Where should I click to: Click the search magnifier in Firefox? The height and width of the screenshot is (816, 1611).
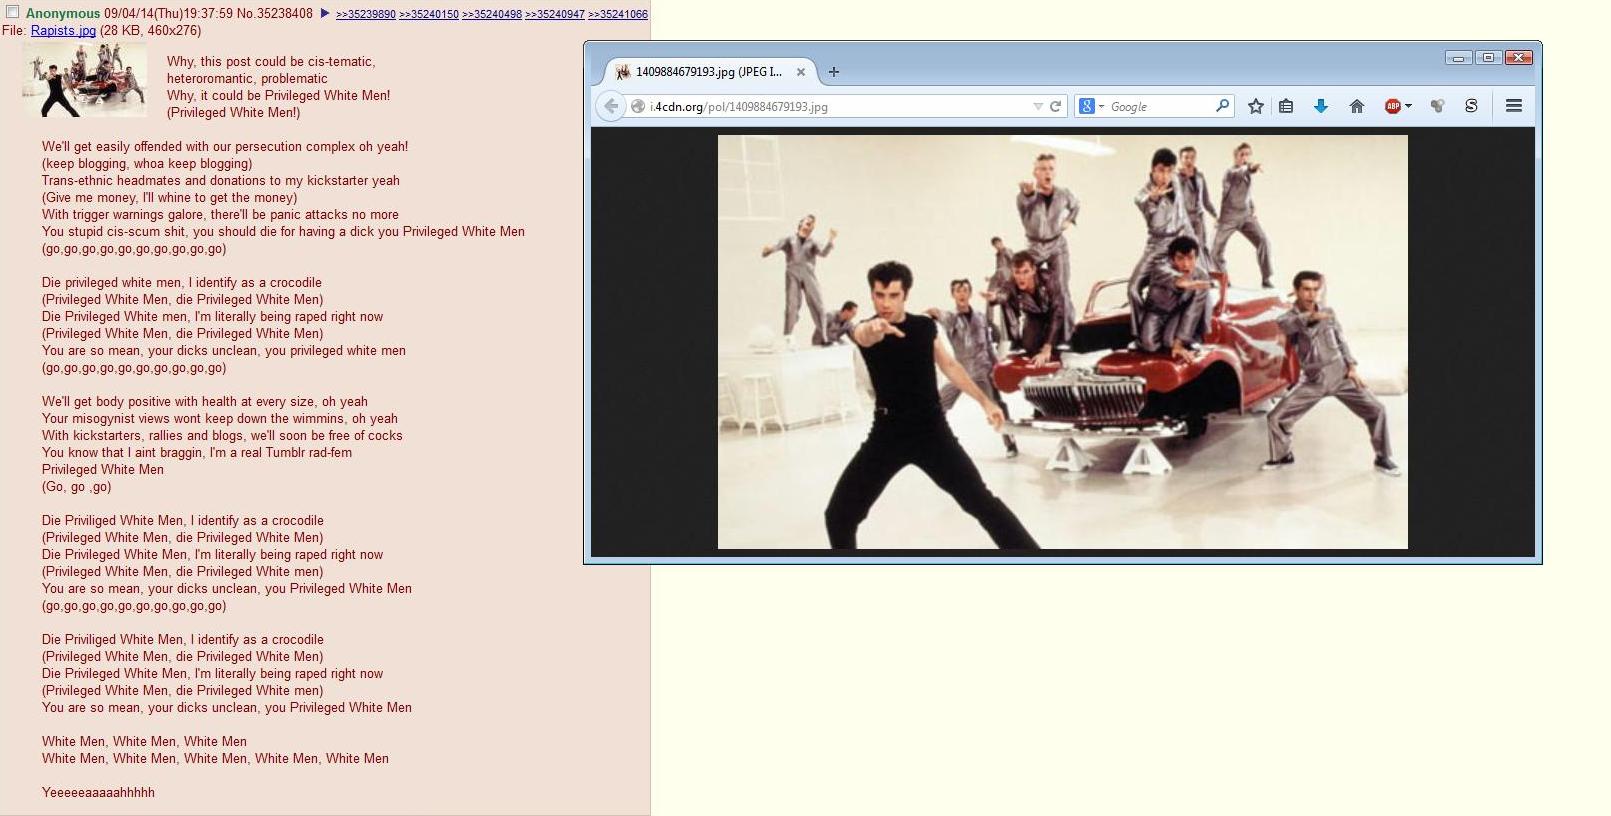pyautogui.click(x=1222, y=106)
